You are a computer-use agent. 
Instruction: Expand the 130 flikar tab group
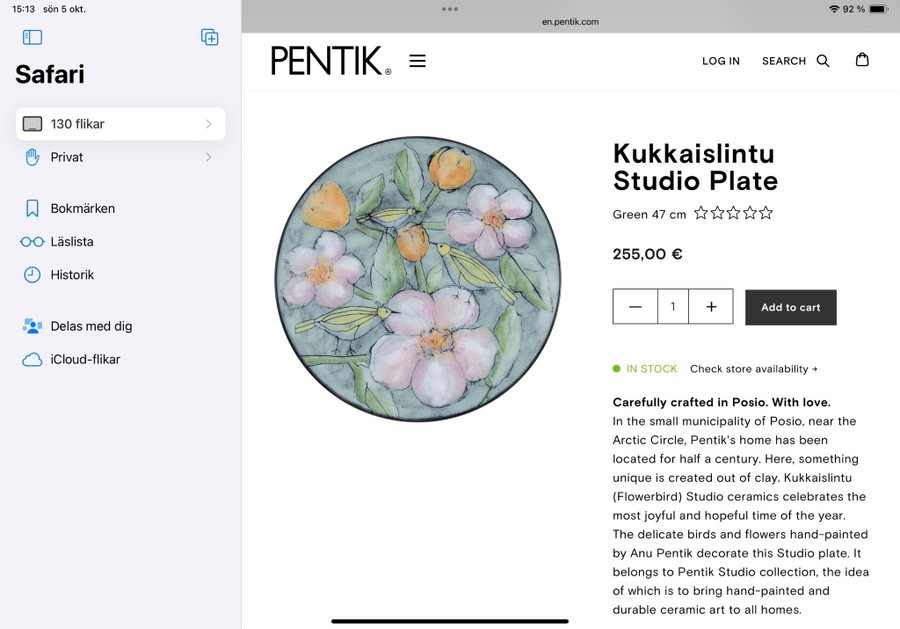coord(208,124)
